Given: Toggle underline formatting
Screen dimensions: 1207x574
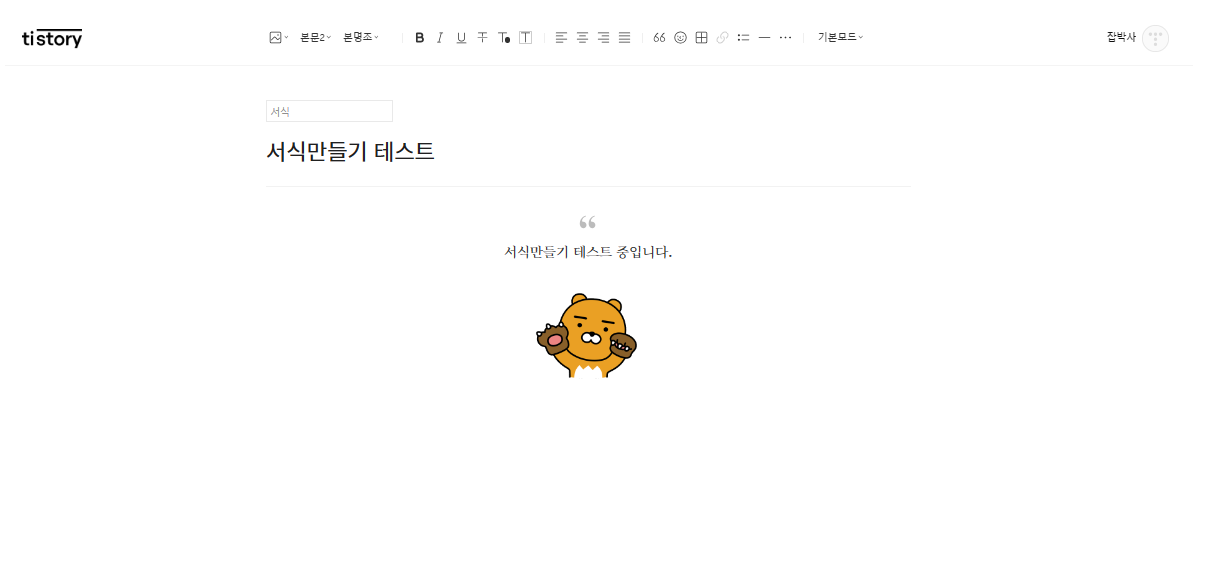Looking at the screenshot, I should 461,38.
